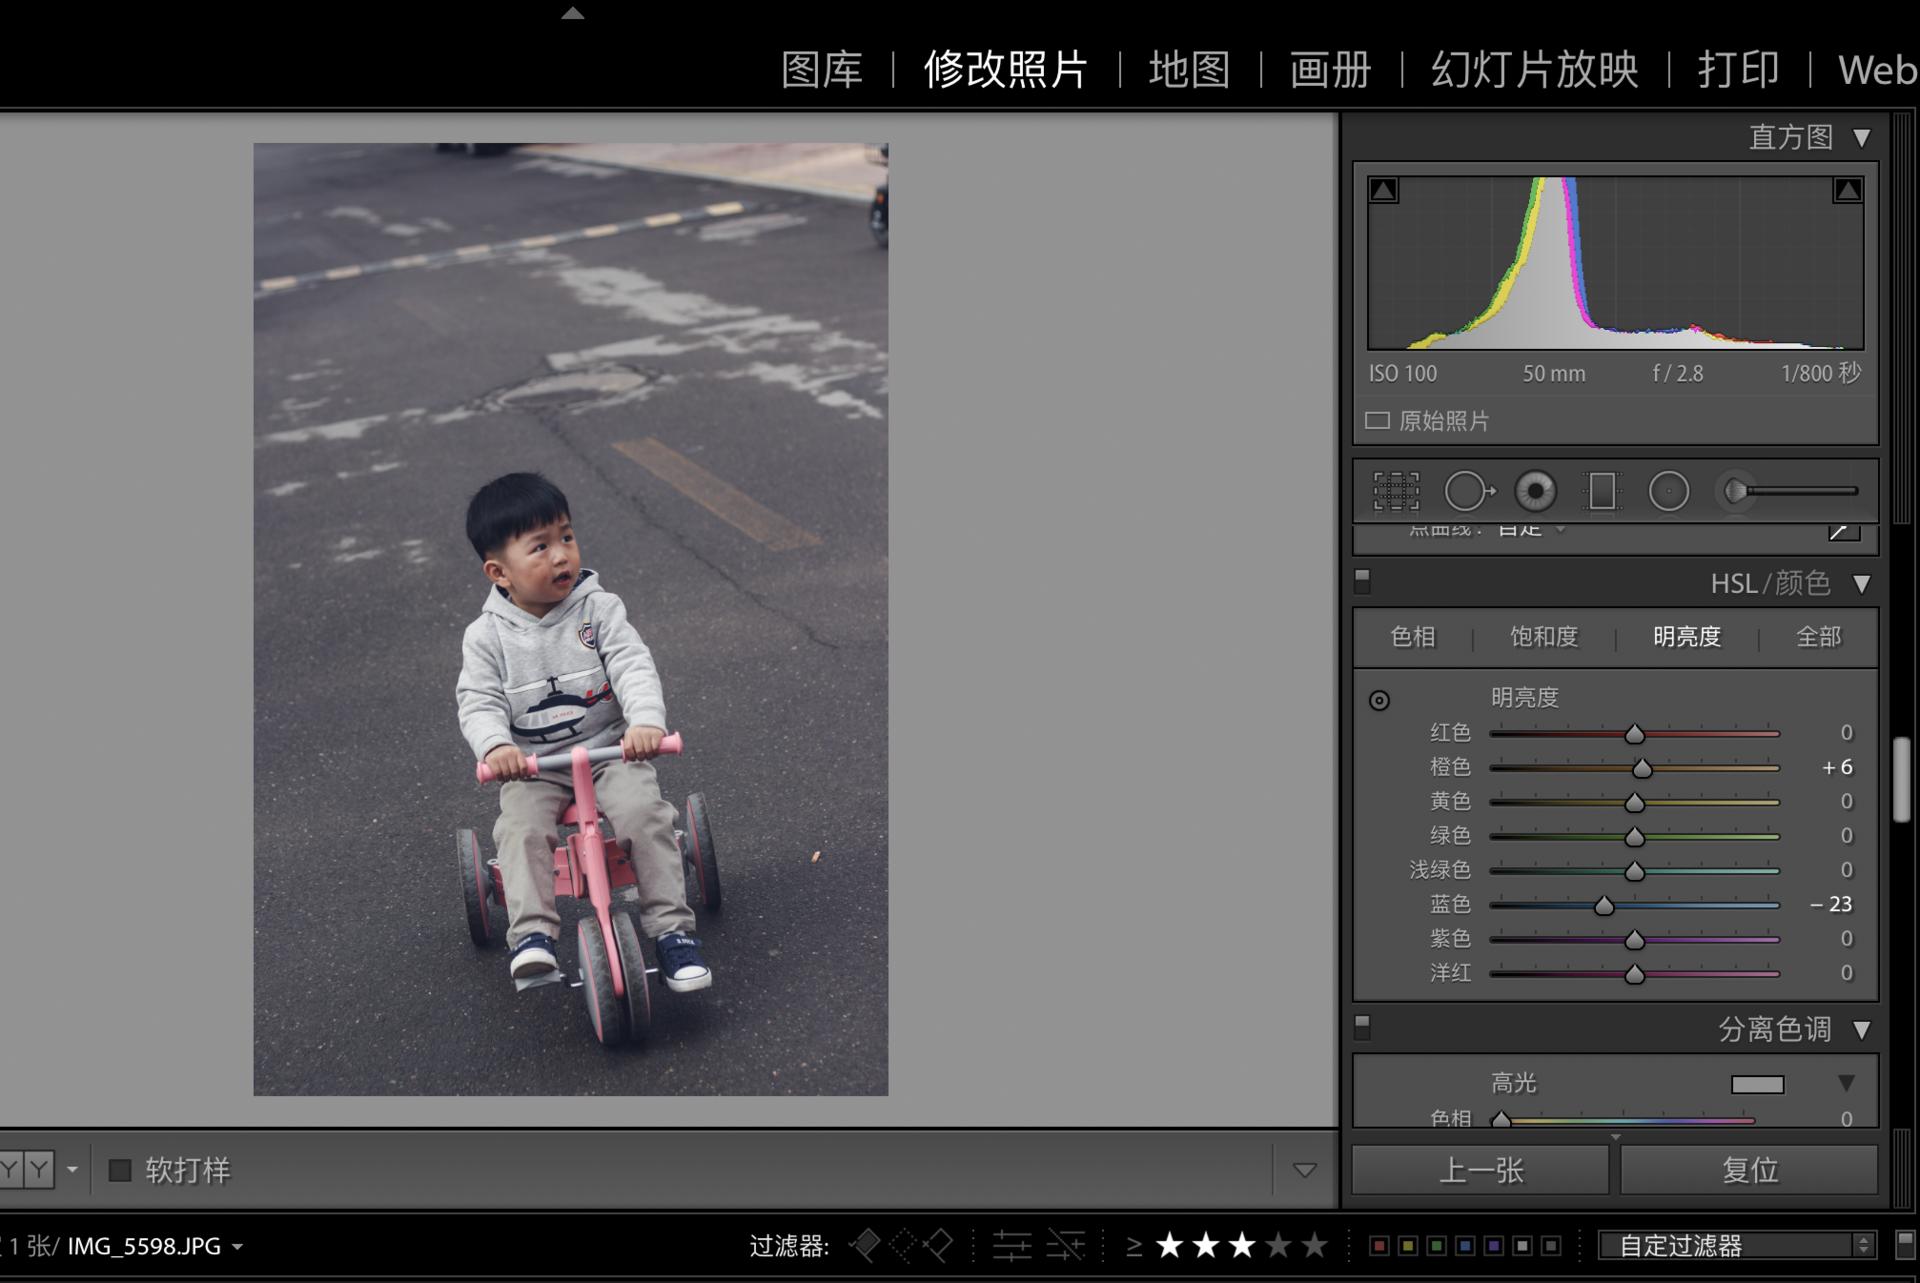Toggle the HSL panel on/off switch
Image resolution: width=1920 pixels, height=1283 pixels.
click(1362, 581)
